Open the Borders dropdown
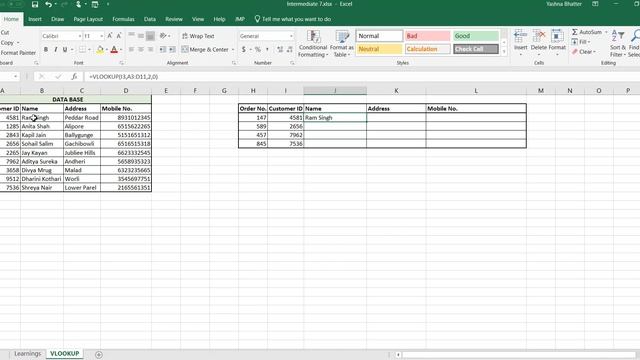Screen dimensions: 640x360 [x=89, y=49]
